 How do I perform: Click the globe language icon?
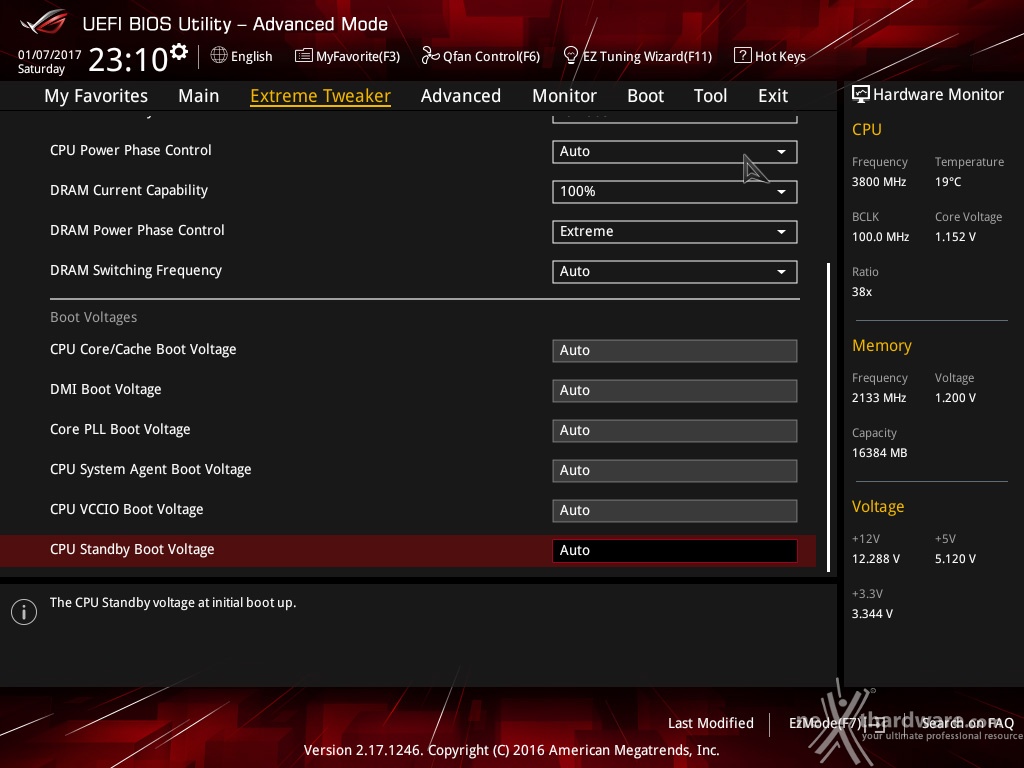tap(219, 56)
